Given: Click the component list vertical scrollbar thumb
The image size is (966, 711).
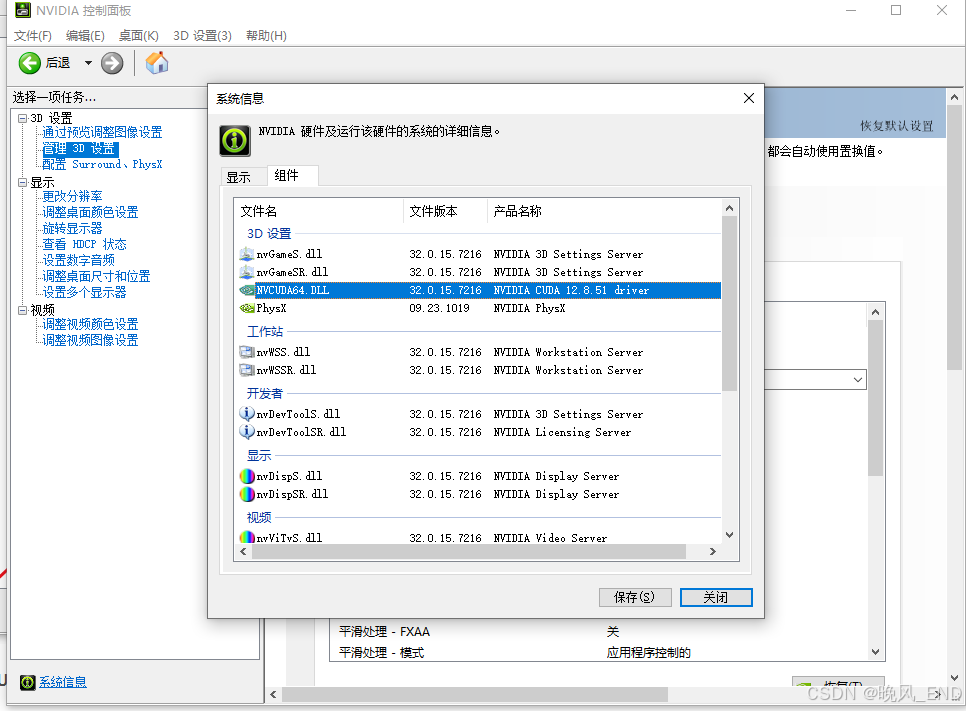Looking at the screenshot, I should coord(729,303).
